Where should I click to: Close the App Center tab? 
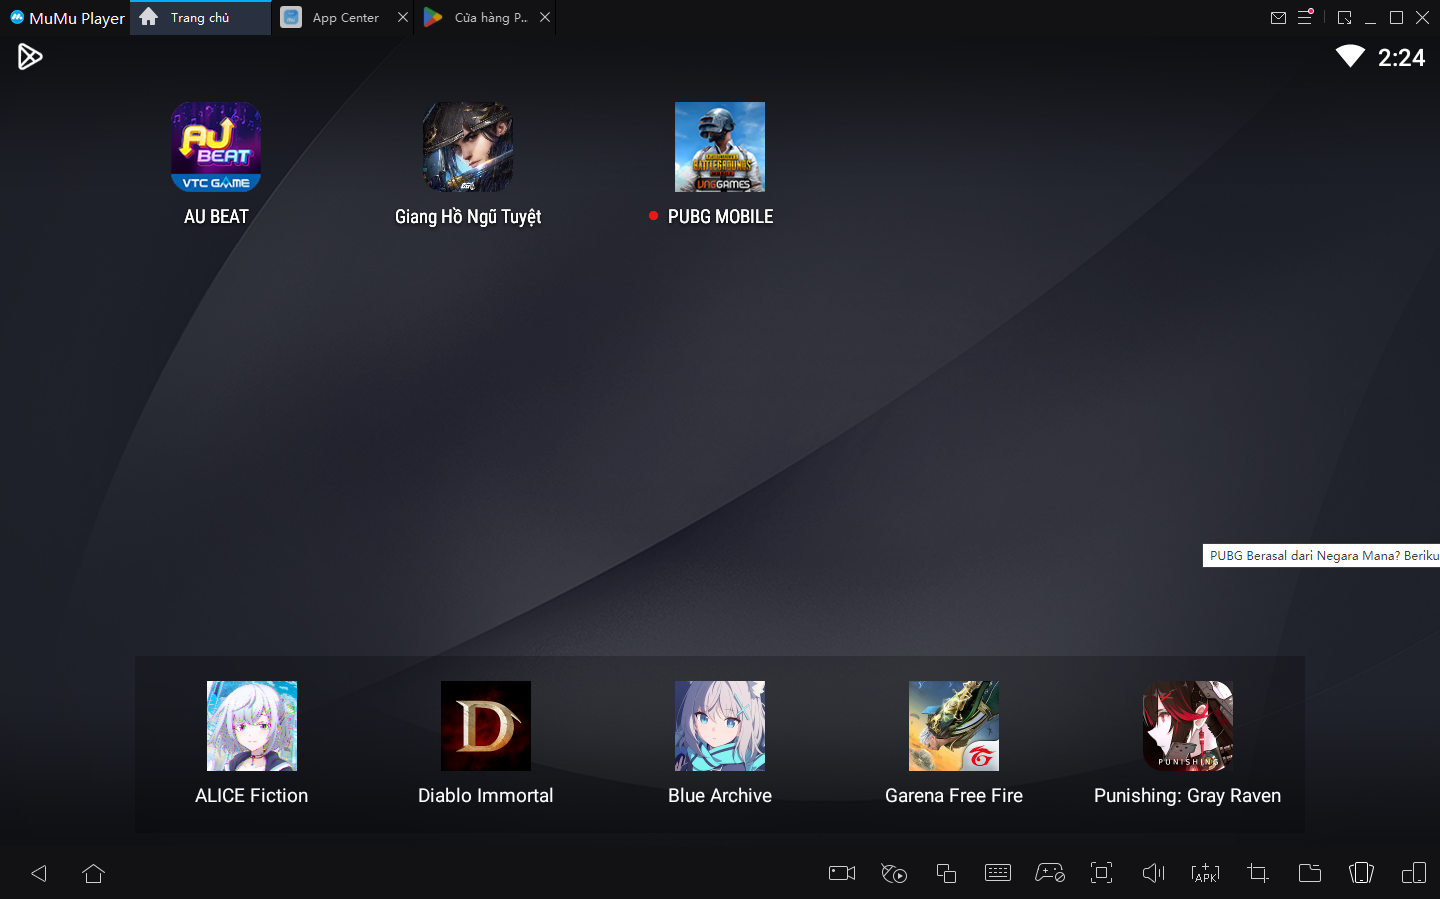pos(403,18)
